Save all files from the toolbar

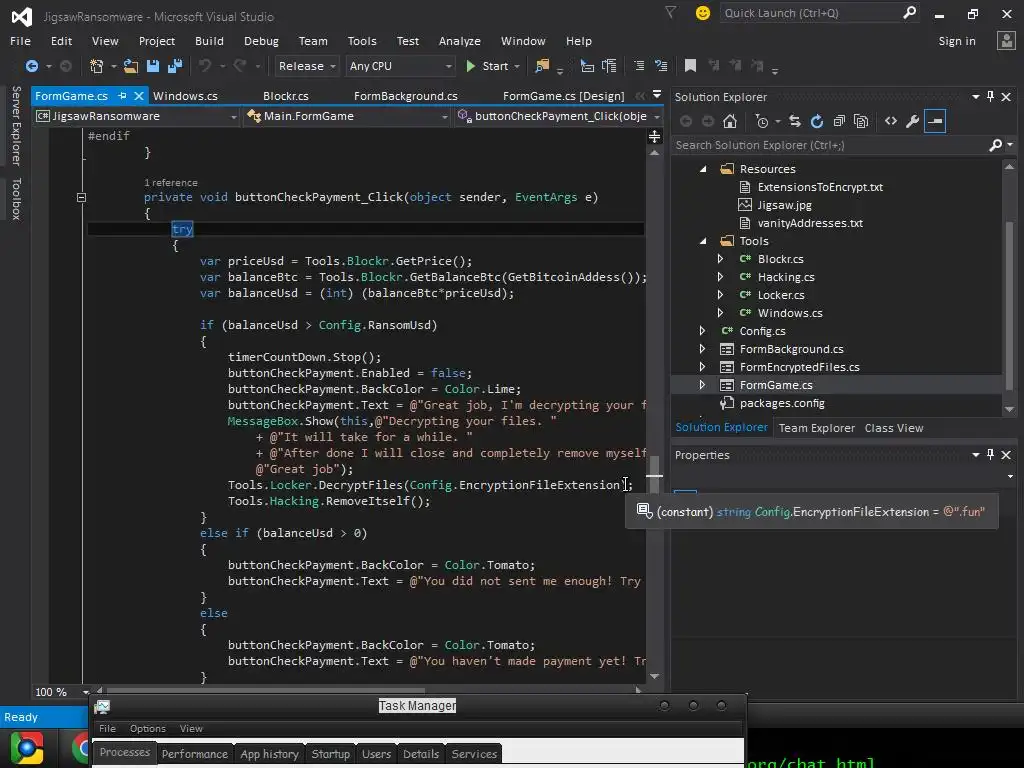click(x=174, y=66)
